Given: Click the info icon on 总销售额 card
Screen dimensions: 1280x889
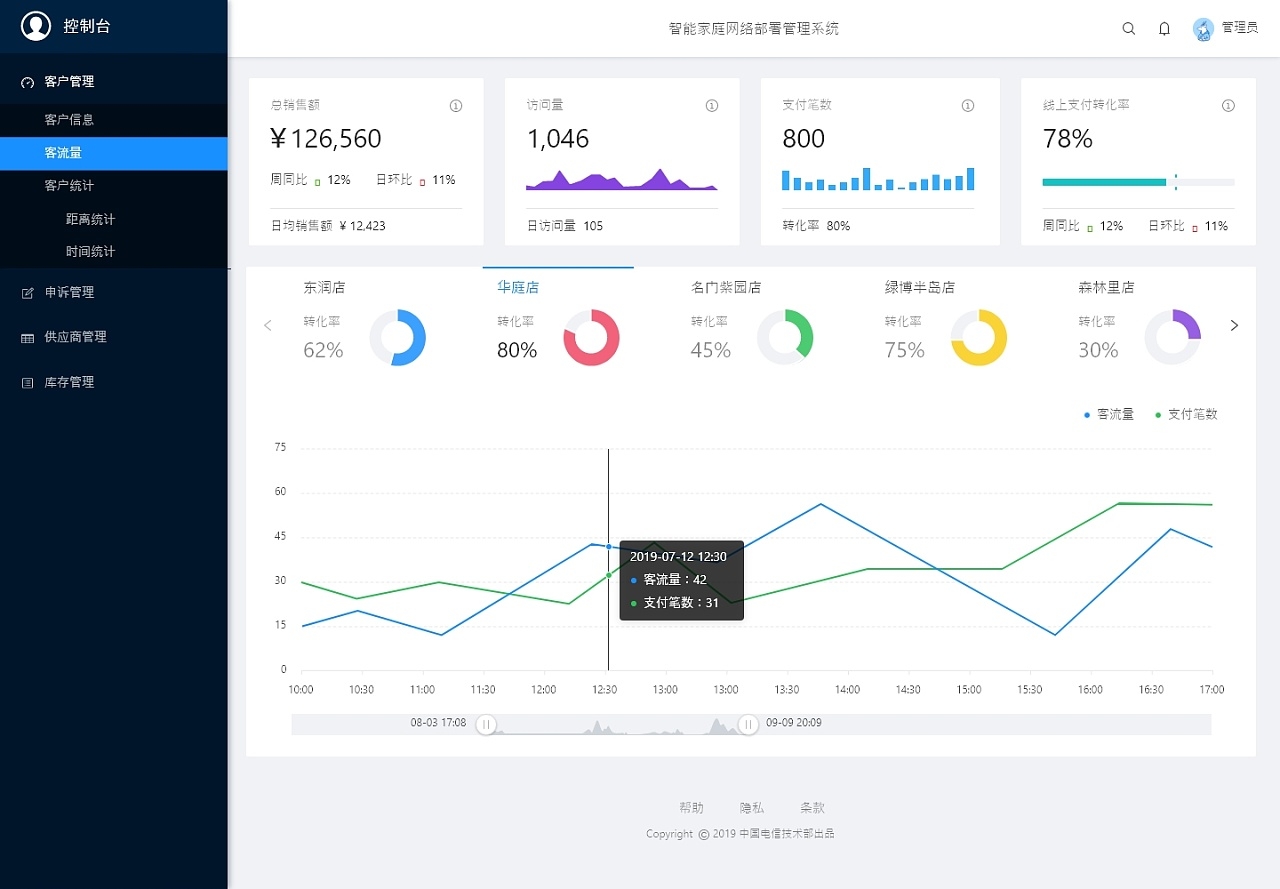Looking at the screenshot, I should pos(456,106).
